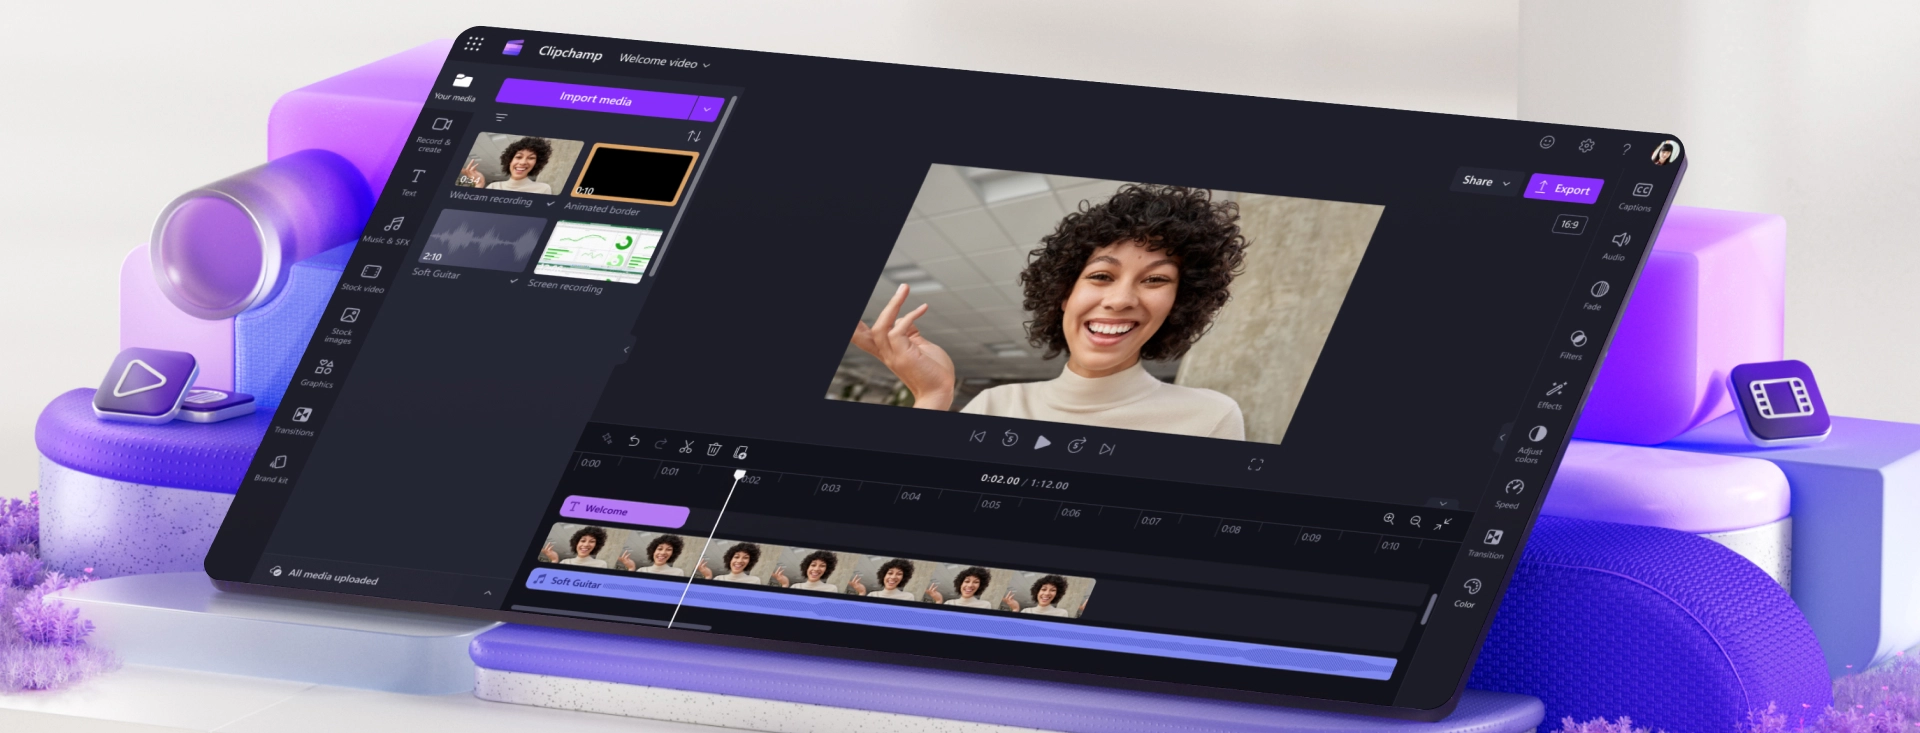Select the Text tab in sidebar

[x=414, y=182]
